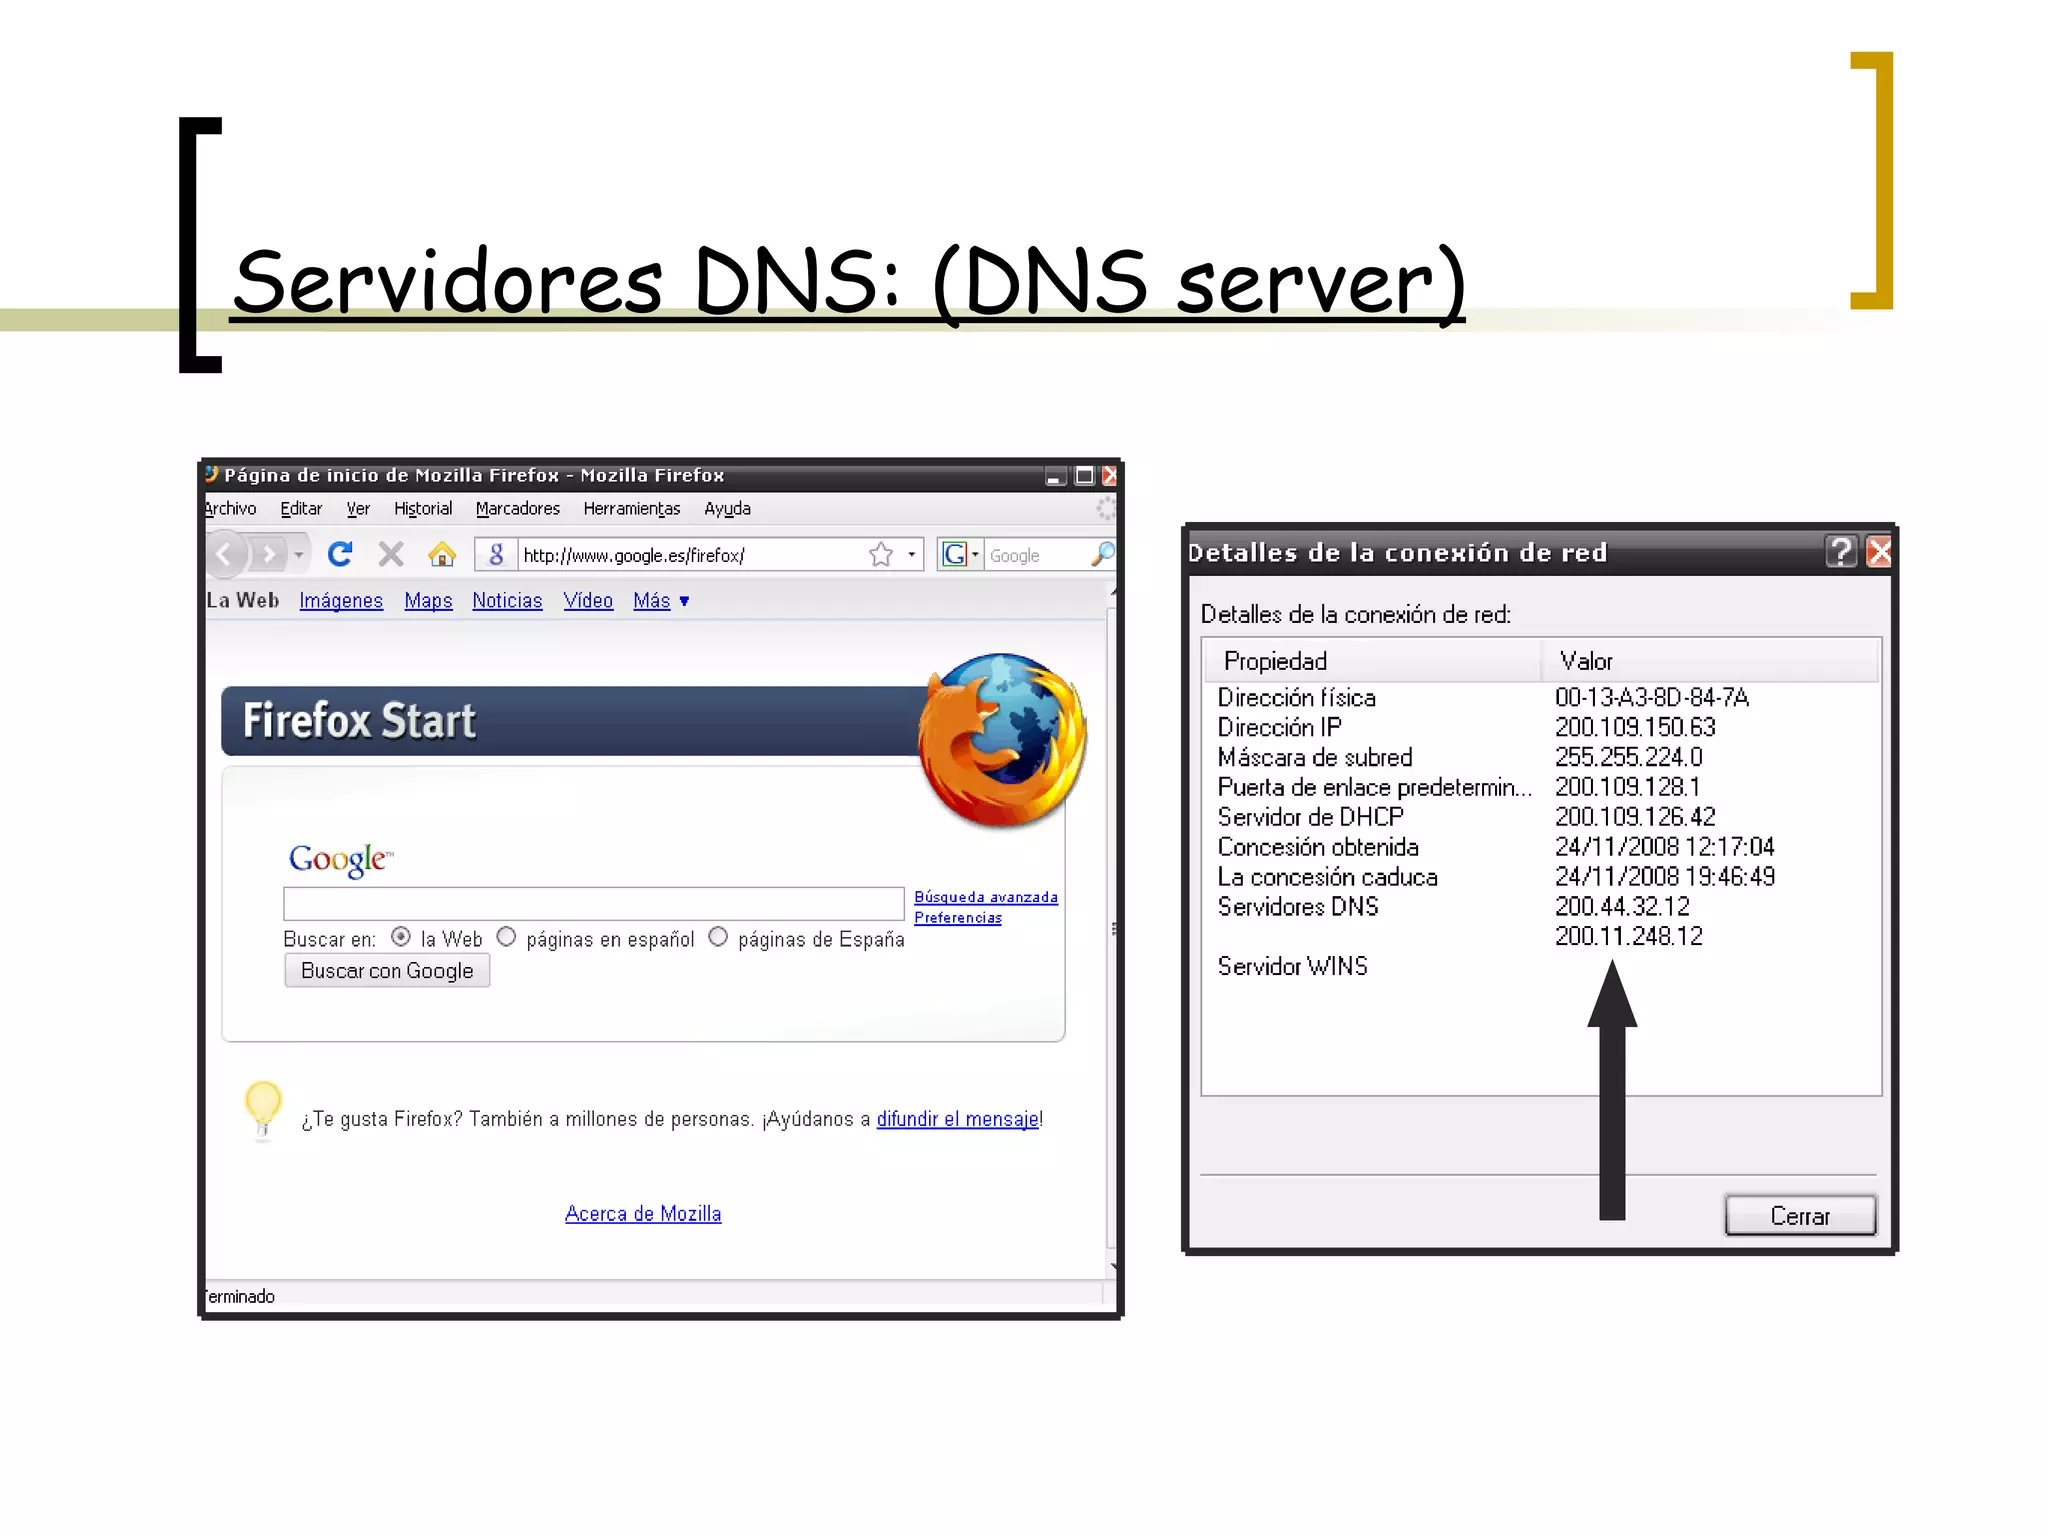The width and height of the screenshot is (2048, 1536).
Task: Open the Ver menu
Action: [358, 508]
